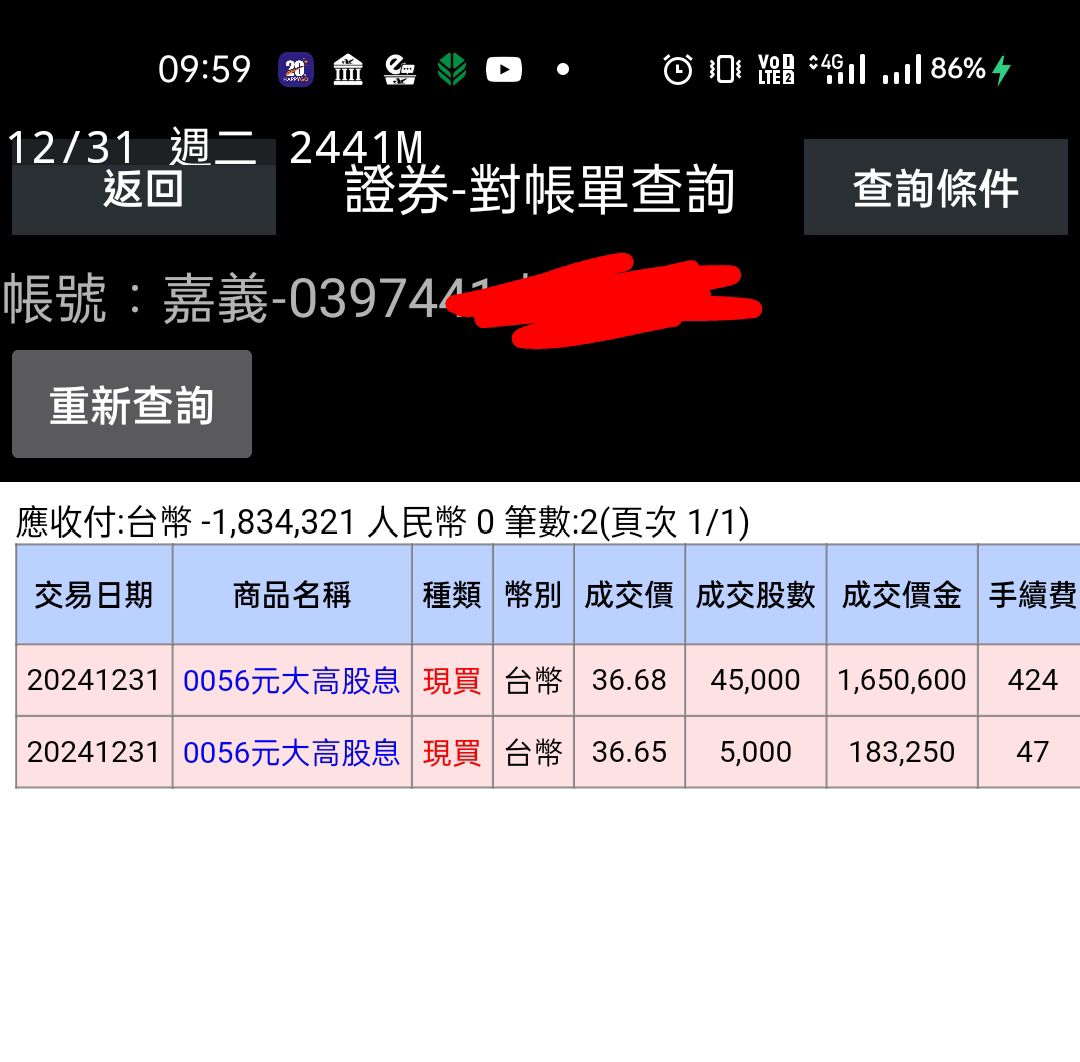The width and height of the screenshot is (1080, 1062).
Task: Tap the vibrate mode status icon
Action: coord(722,70)
